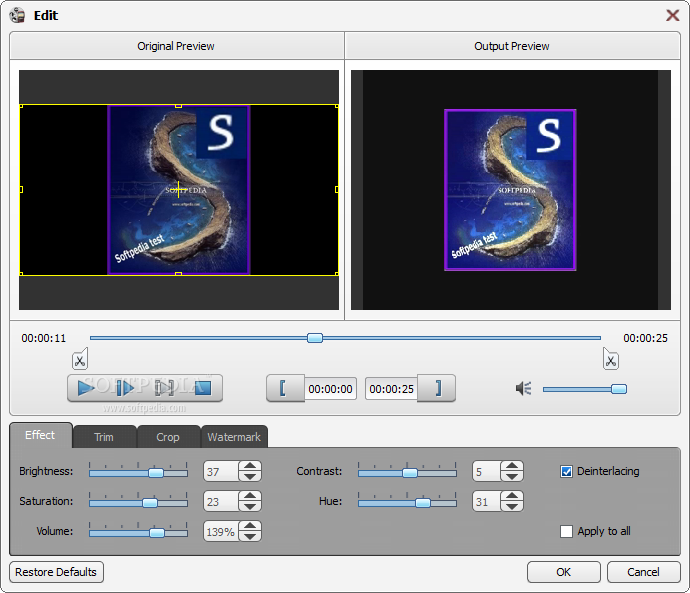Click the left scissors trim start marker
This screenshot has width=690, height=593.
click(x=80, y=359)
